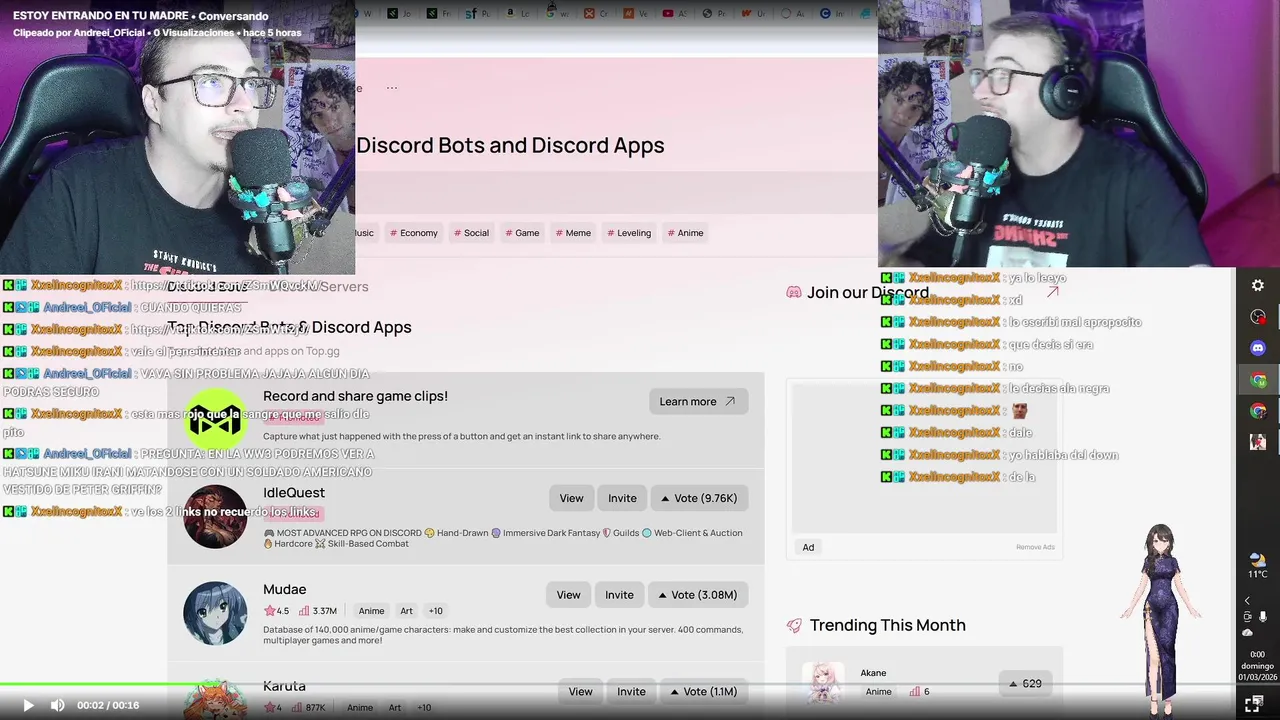Select the Game tag

tap(522, 233)
